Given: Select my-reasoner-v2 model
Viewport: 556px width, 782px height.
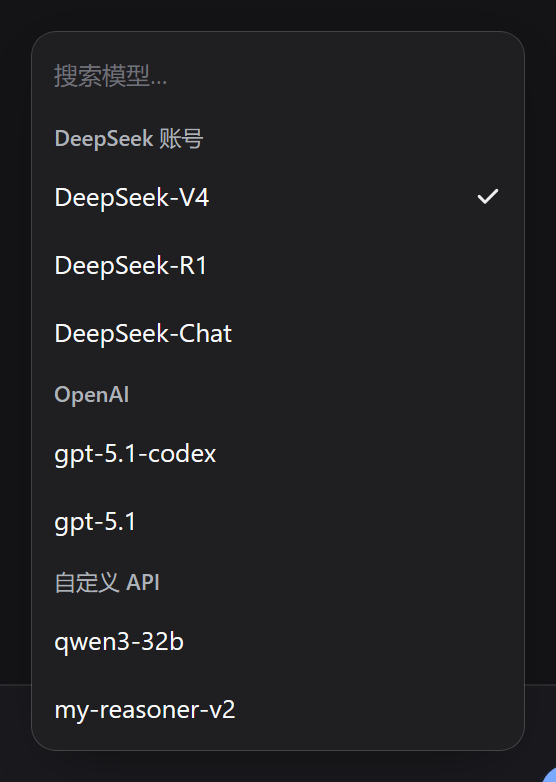Looking at the screenshot, I should (278, 710).
